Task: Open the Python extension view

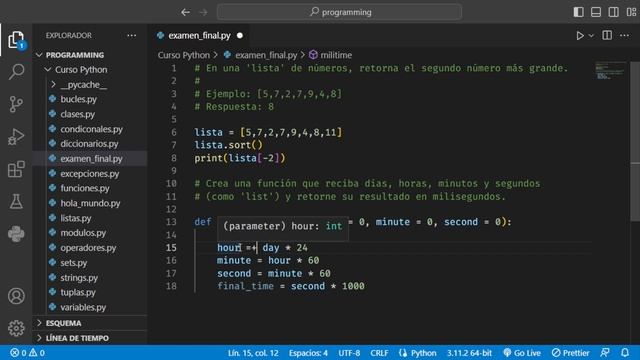Action: 16,234
